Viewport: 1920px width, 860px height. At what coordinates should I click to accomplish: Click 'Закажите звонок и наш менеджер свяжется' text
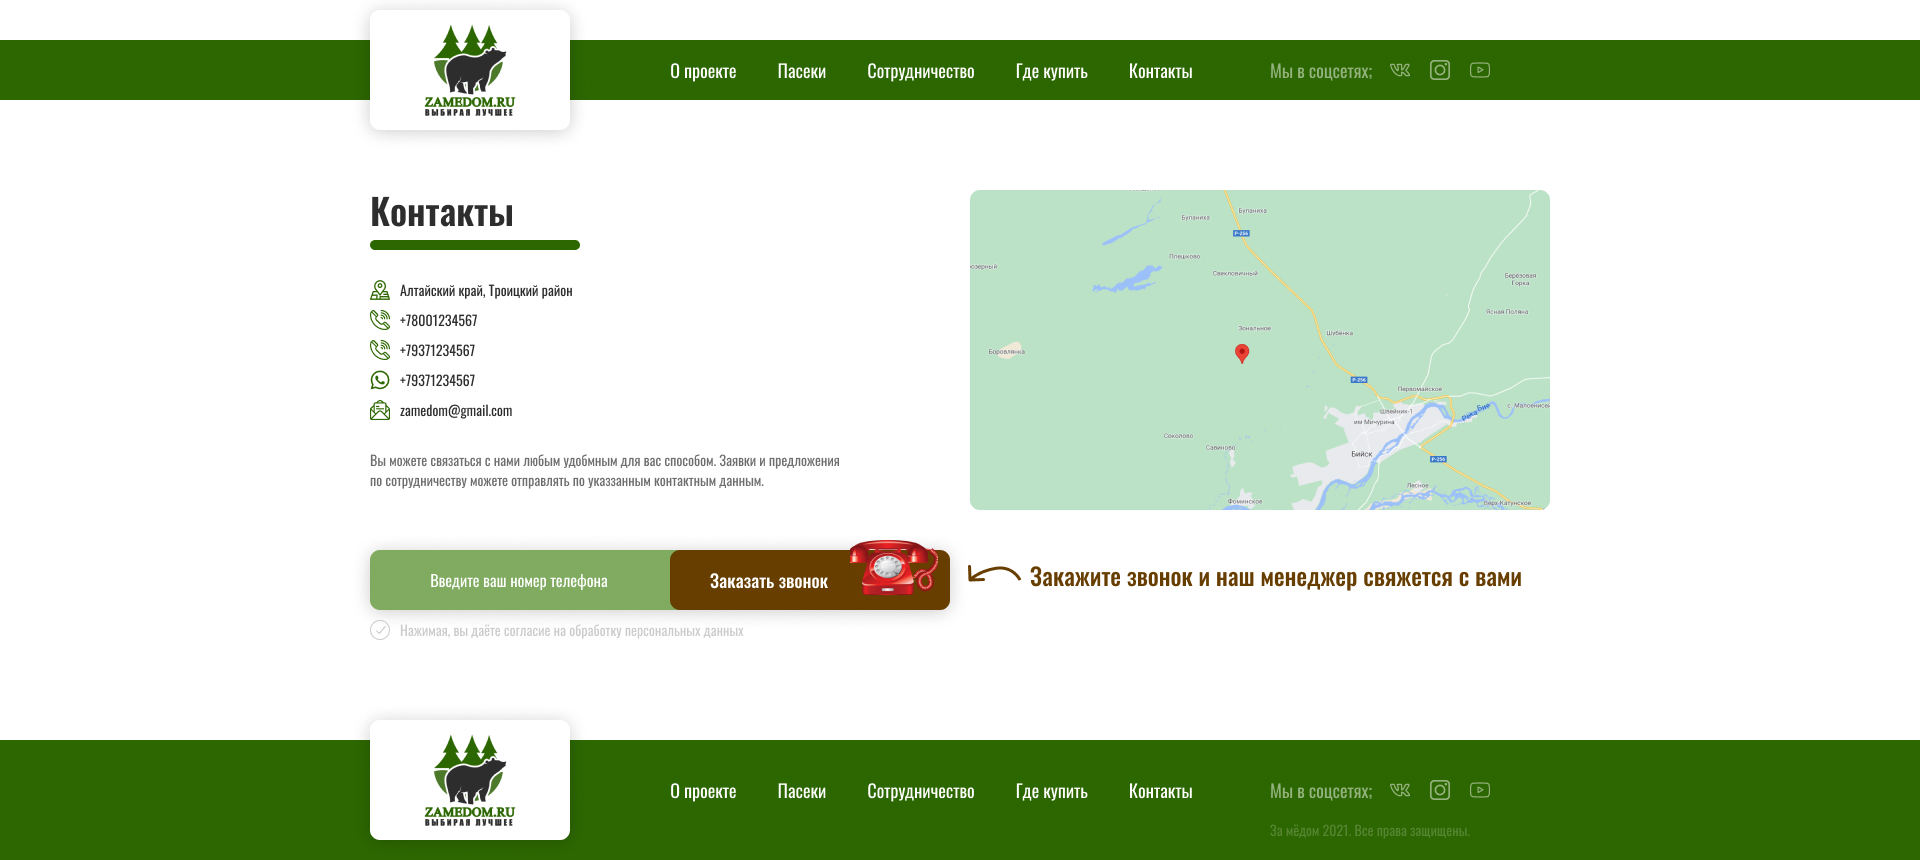1276,577
